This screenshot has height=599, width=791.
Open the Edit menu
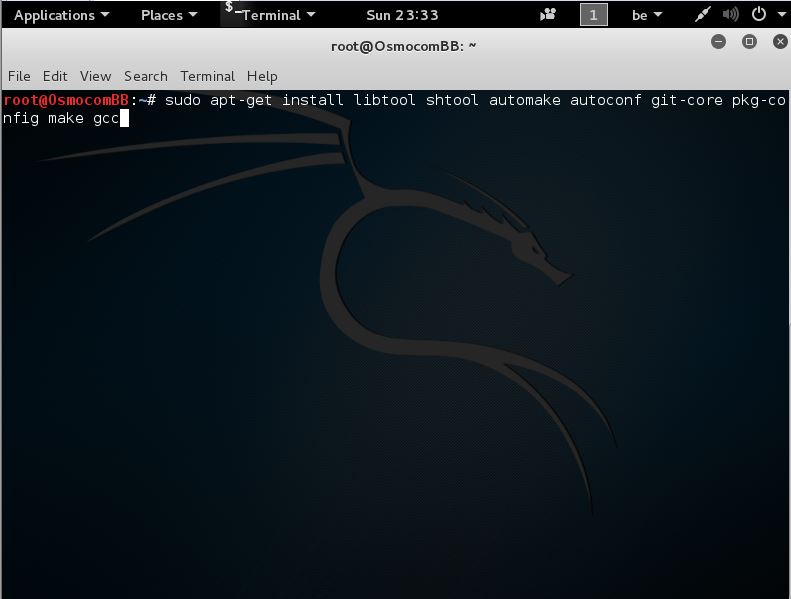pyautogui.click(x=55, y=76)
